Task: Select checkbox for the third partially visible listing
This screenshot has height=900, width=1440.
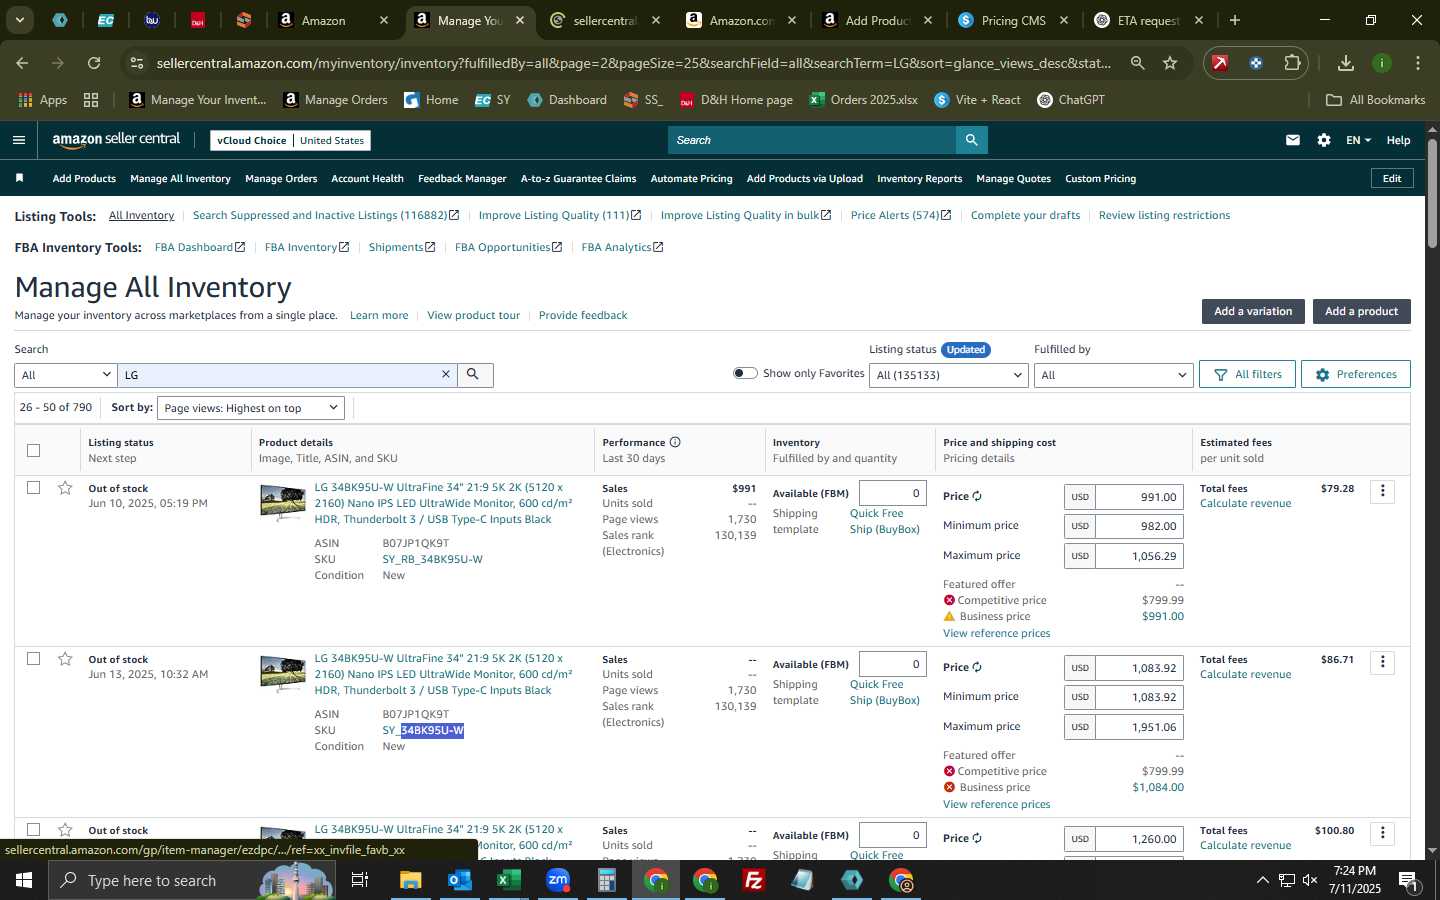Action: 34,830
